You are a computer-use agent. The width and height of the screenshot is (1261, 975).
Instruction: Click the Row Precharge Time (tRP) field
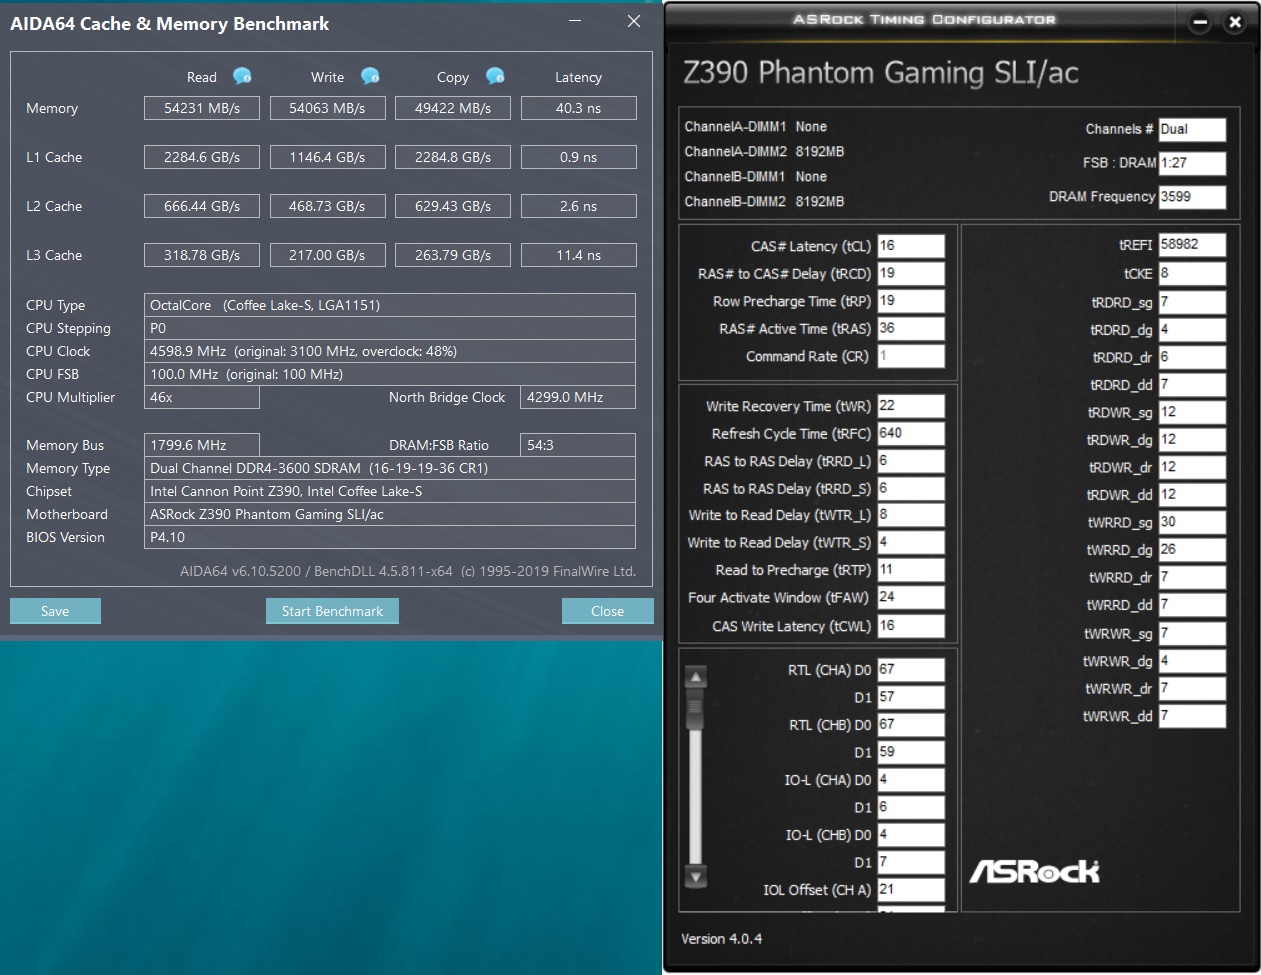[x=911, y=301]
